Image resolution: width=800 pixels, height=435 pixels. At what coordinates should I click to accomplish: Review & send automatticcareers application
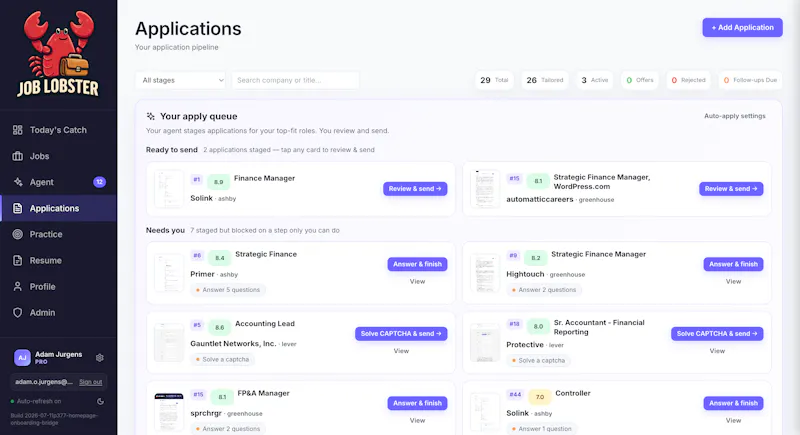click(x=731, y=189)
